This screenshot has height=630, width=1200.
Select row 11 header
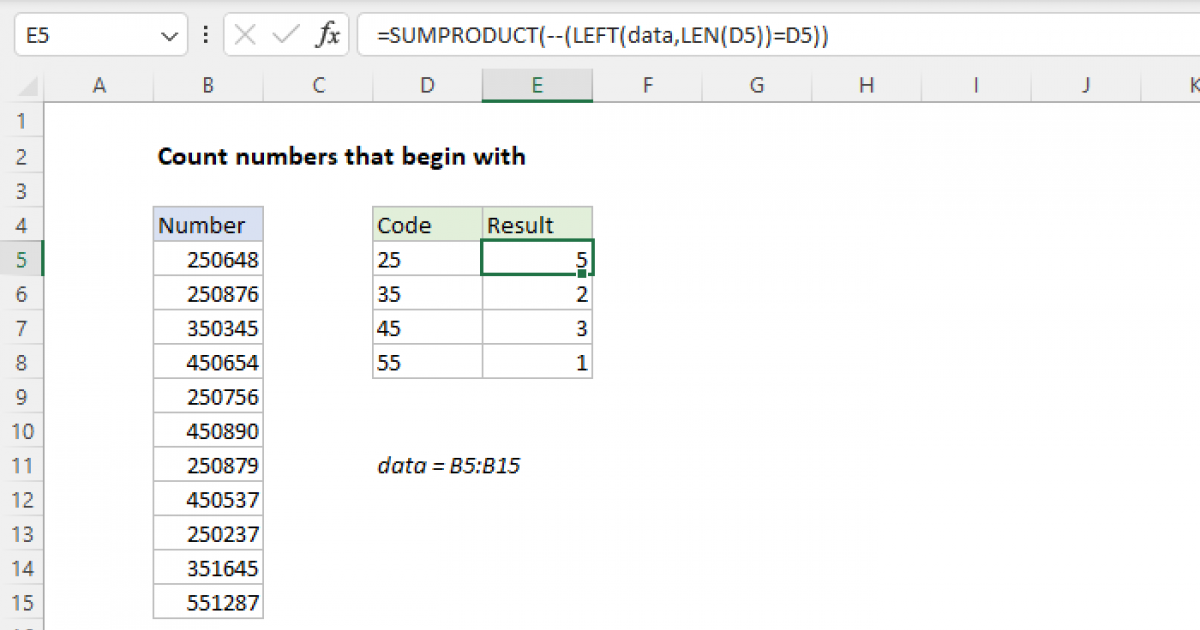coord(22,465)
